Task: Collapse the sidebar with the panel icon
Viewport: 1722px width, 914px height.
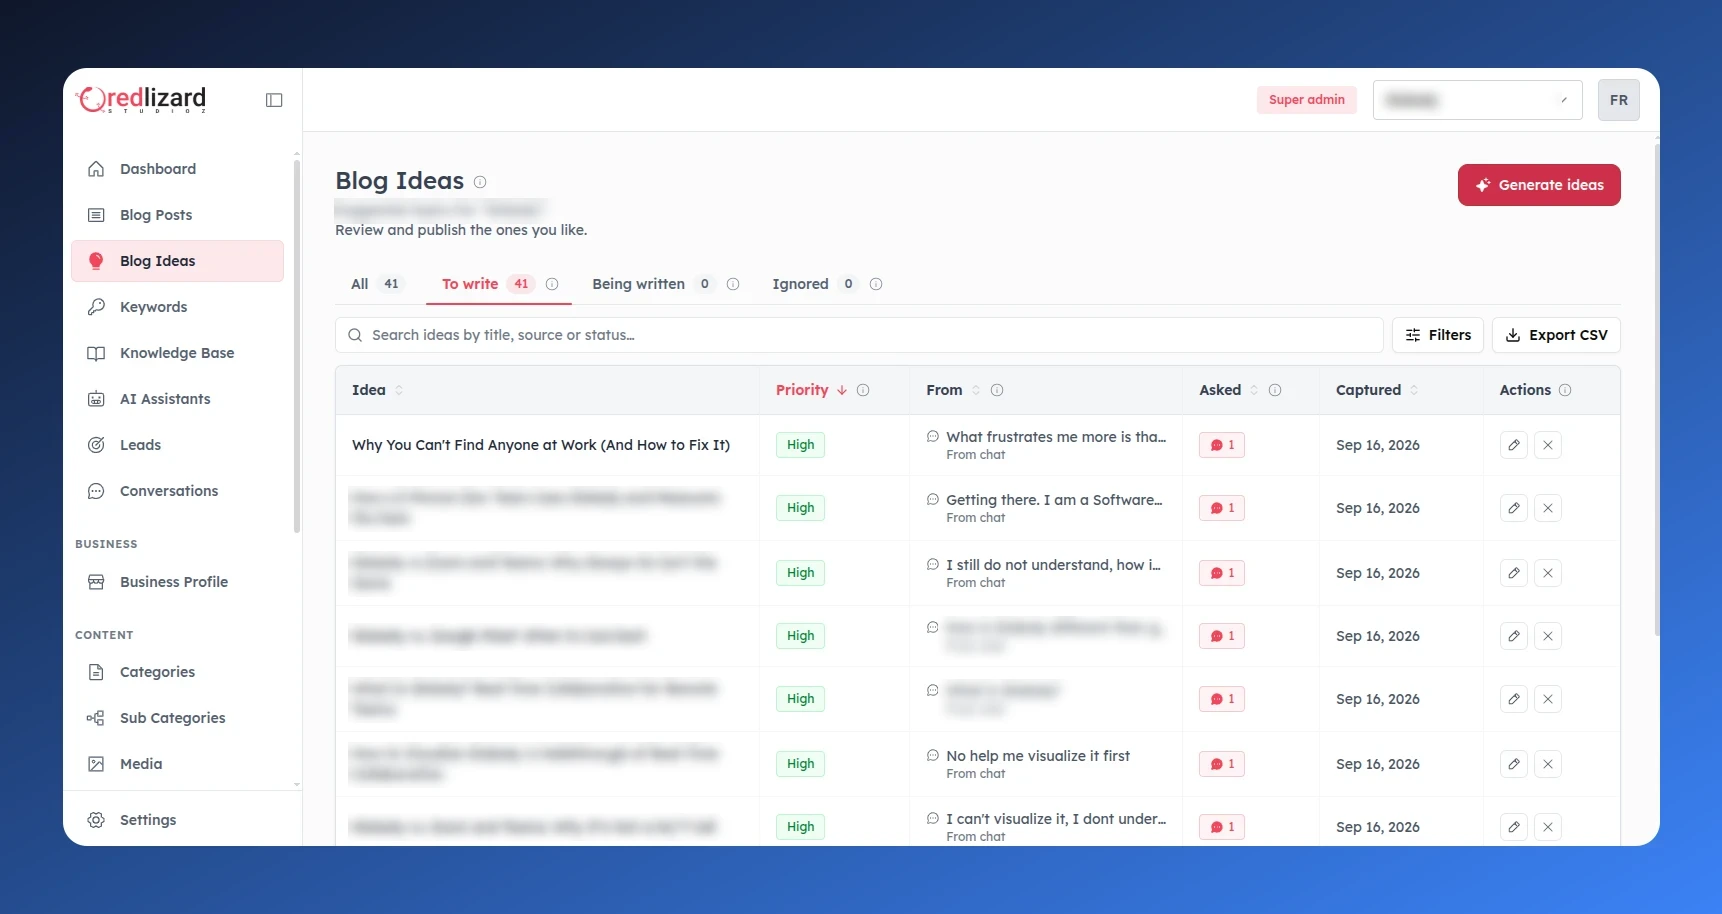Action: click(x=274, y=100)
